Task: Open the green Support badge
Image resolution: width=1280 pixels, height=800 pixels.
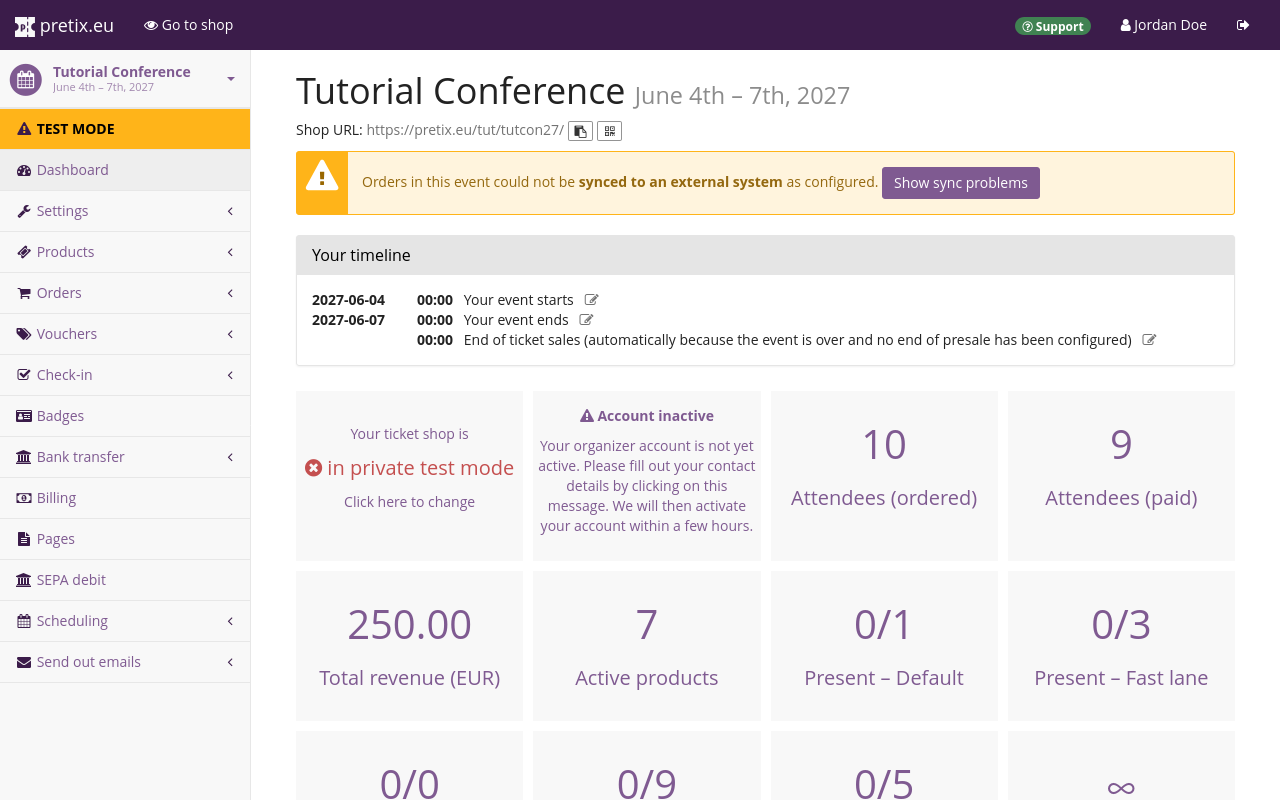Action: (x=1052, y=26)
